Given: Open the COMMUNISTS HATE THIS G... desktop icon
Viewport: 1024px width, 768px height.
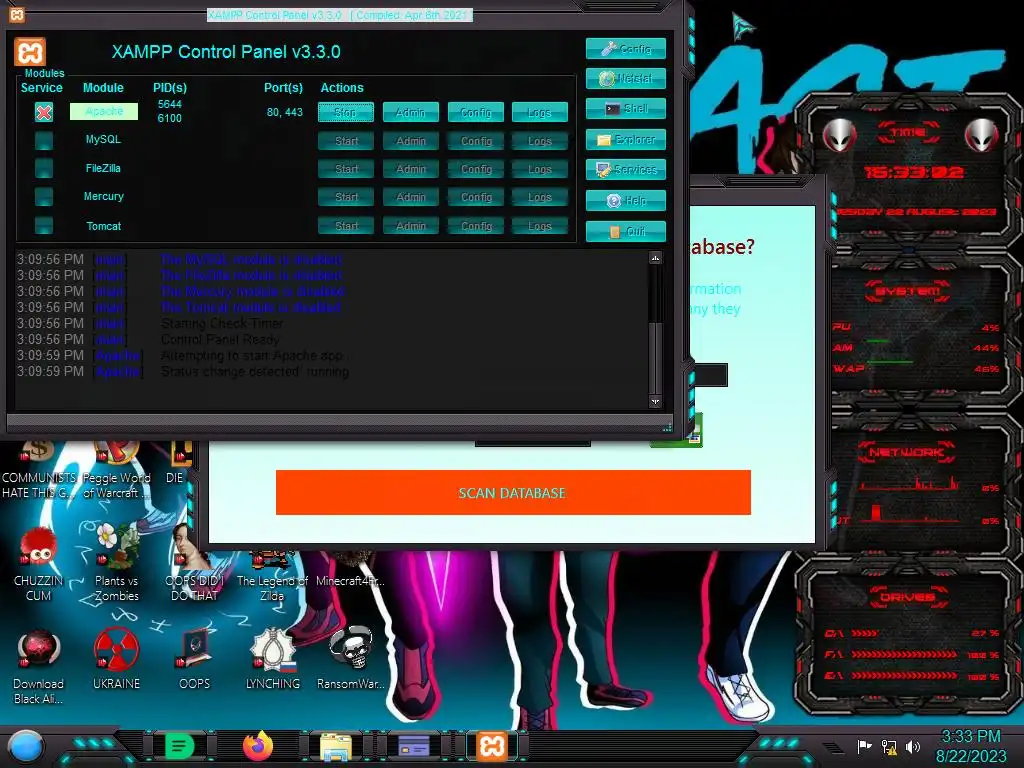Looking at the screenshot, I should 38,470.
